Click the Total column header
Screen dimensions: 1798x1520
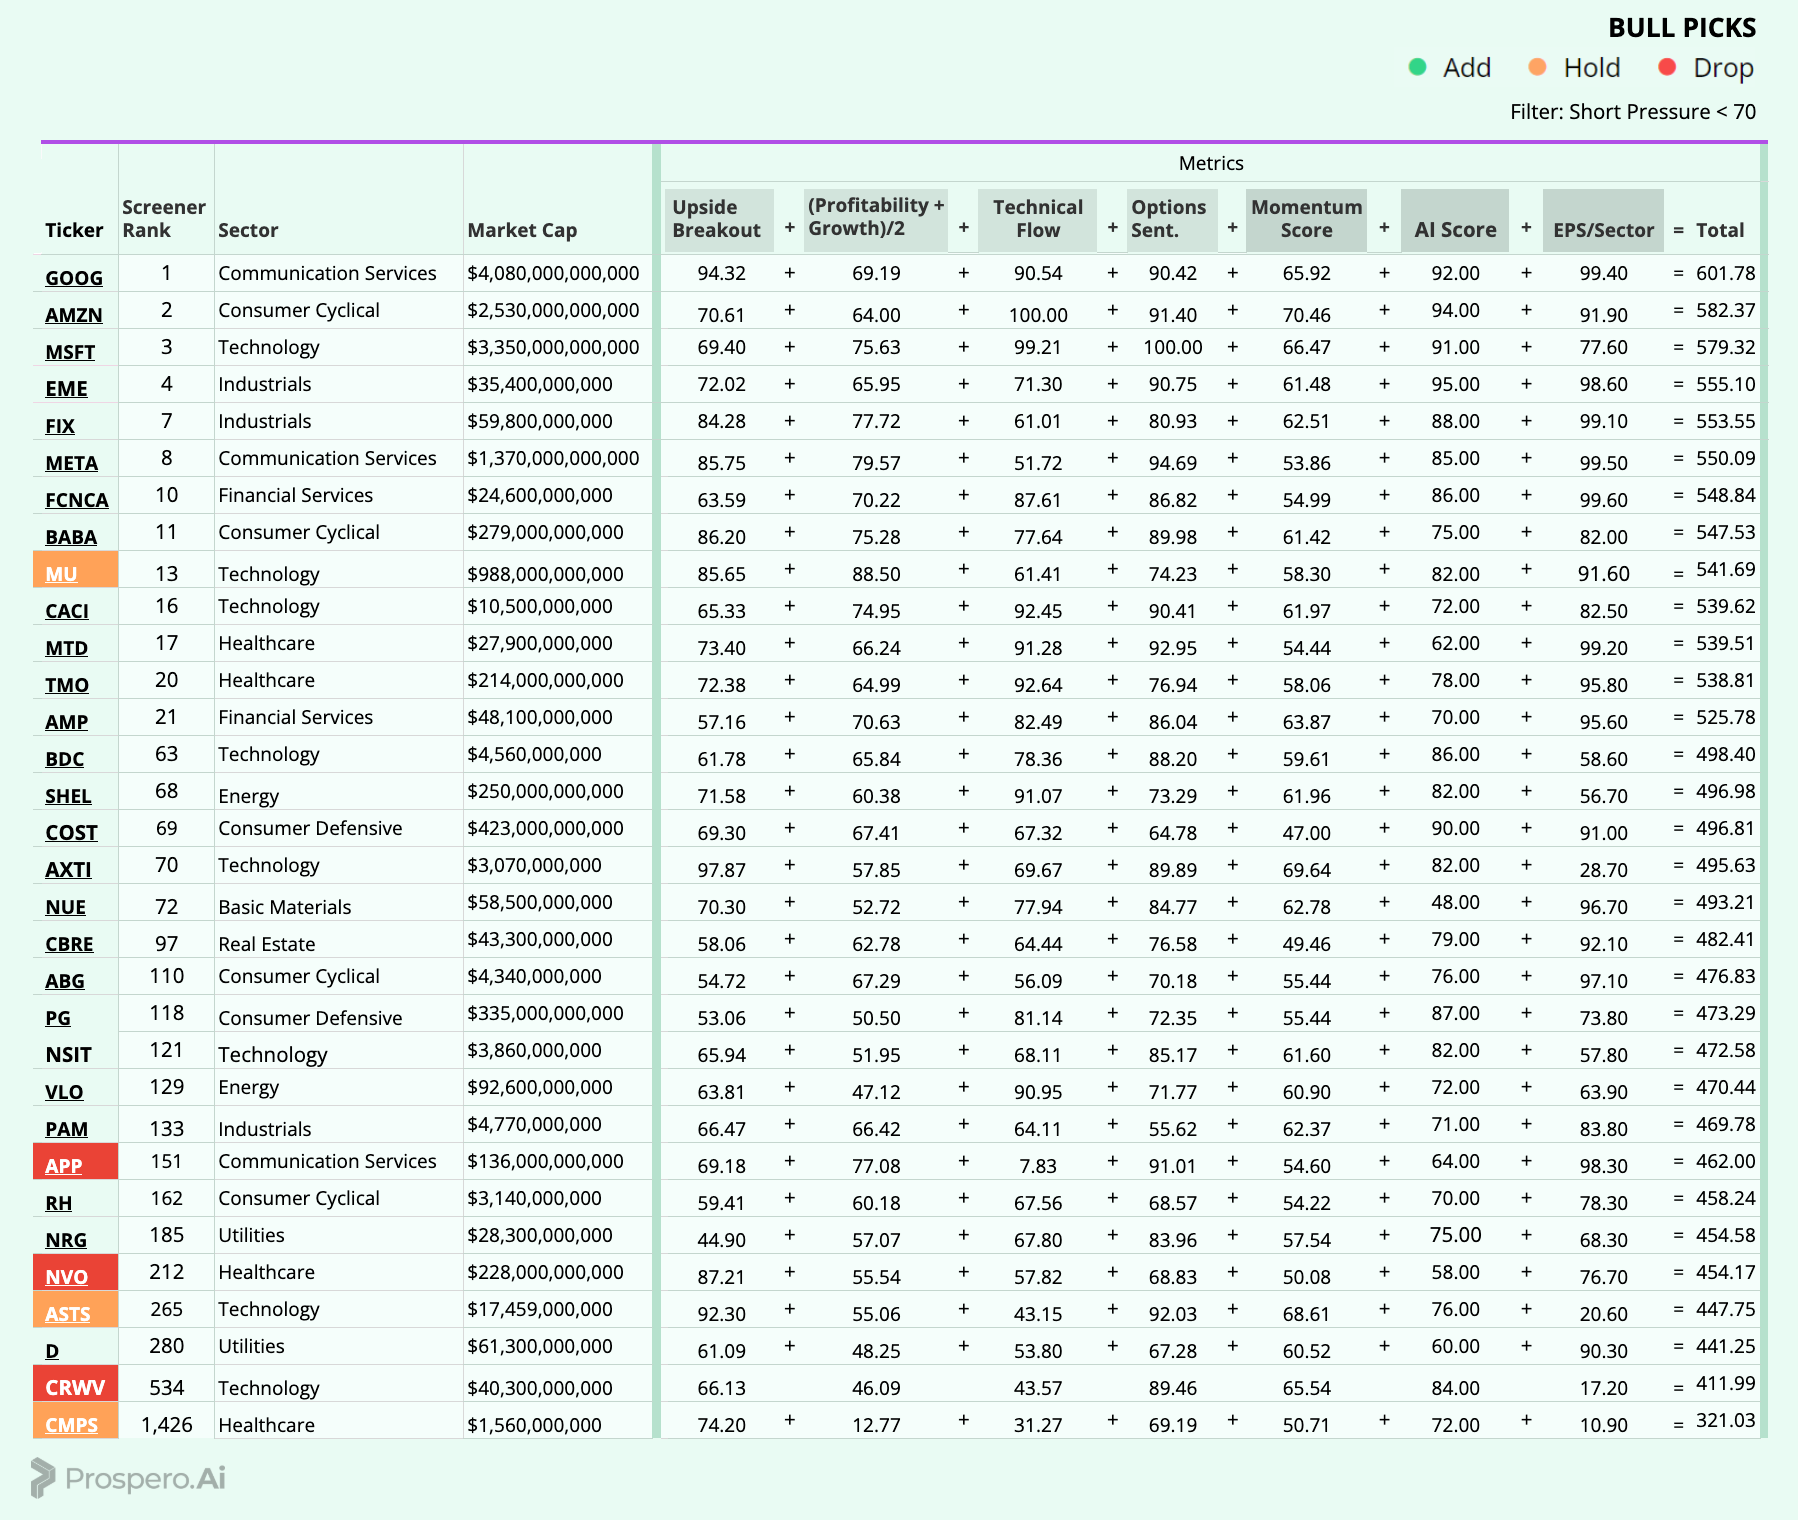click(1720, 230)
